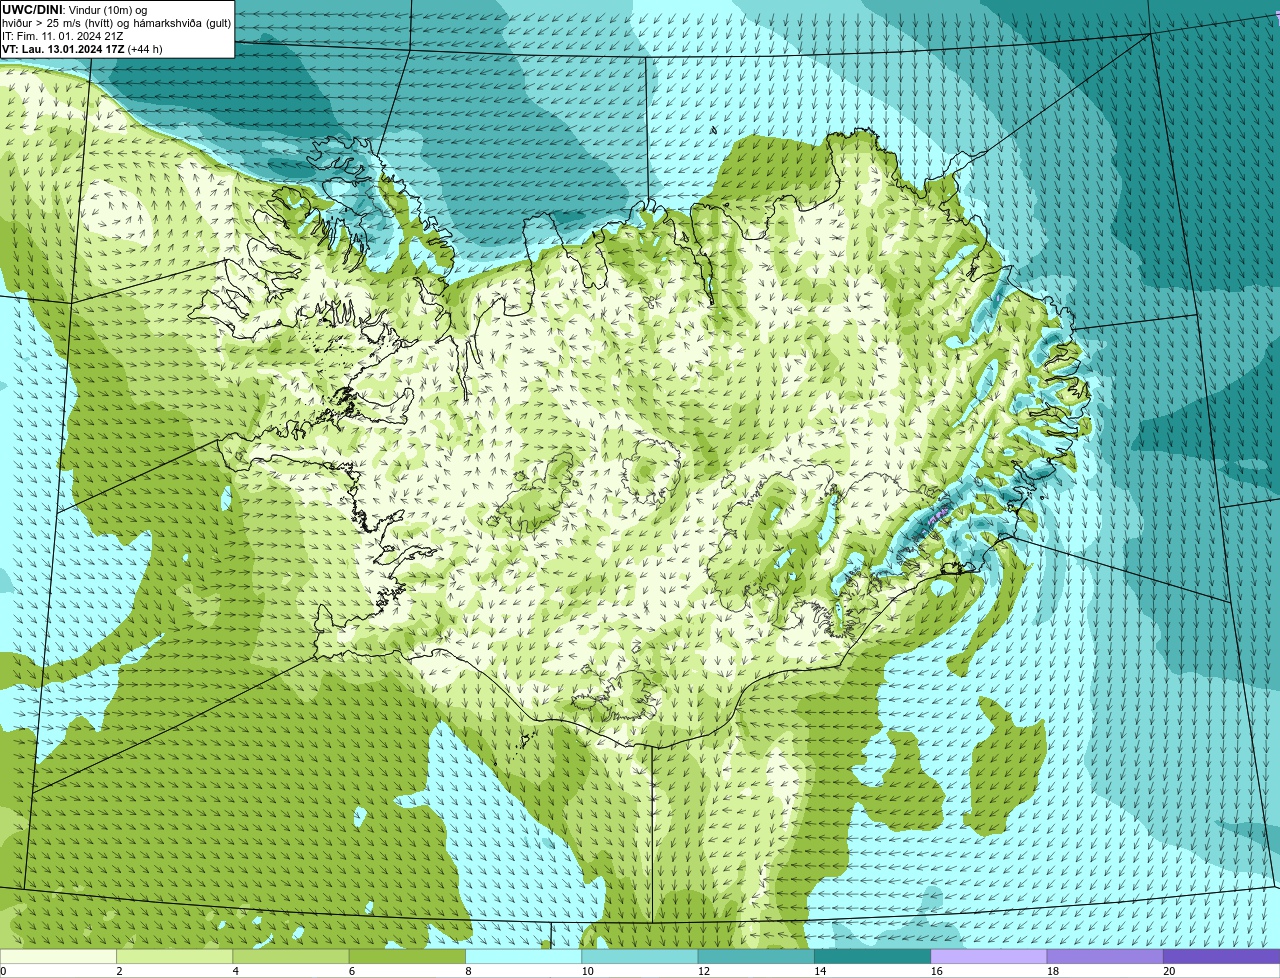
Task: Click the 2–4 m/s light green legend swatch
Action: tap(174, 956)
